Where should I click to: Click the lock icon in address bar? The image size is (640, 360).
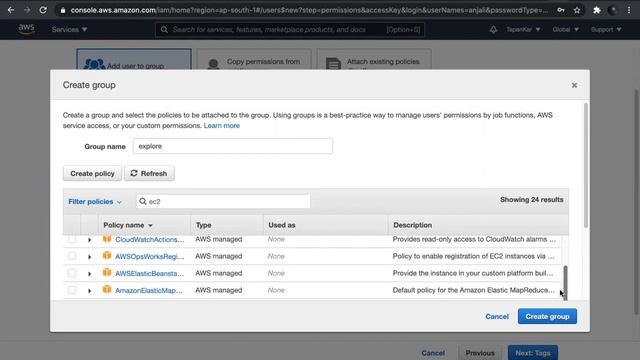[63, 10]
